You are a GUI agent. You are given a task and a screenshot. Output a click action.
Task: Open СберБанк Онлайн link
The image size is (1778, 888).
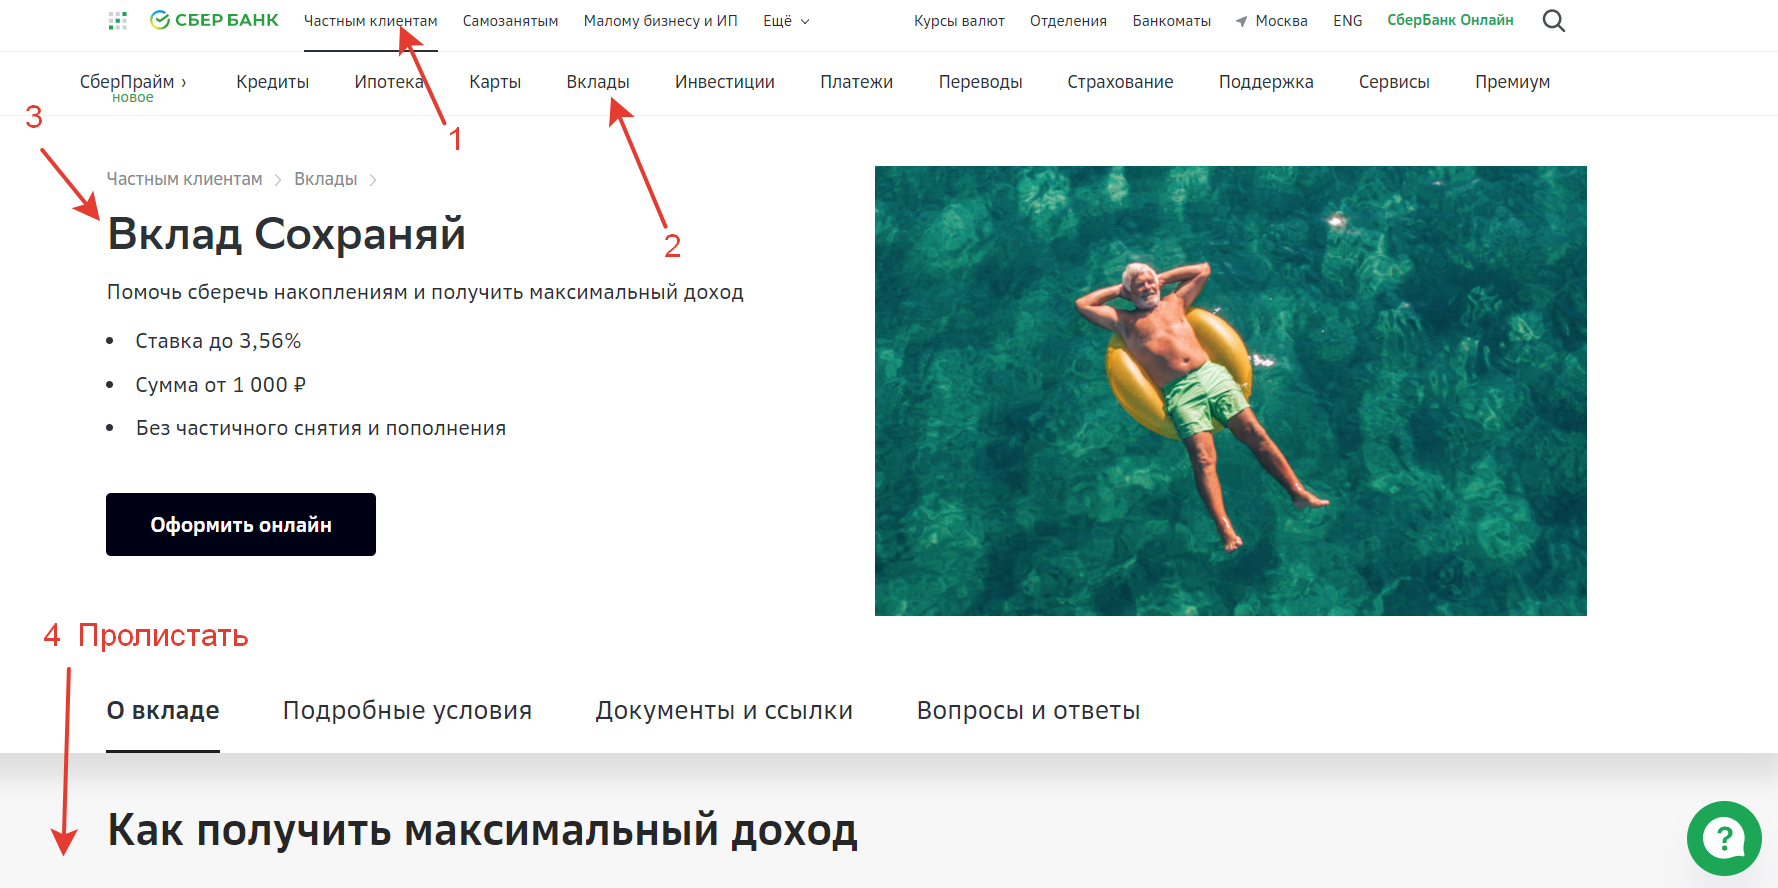click(x=1450, y=20)
